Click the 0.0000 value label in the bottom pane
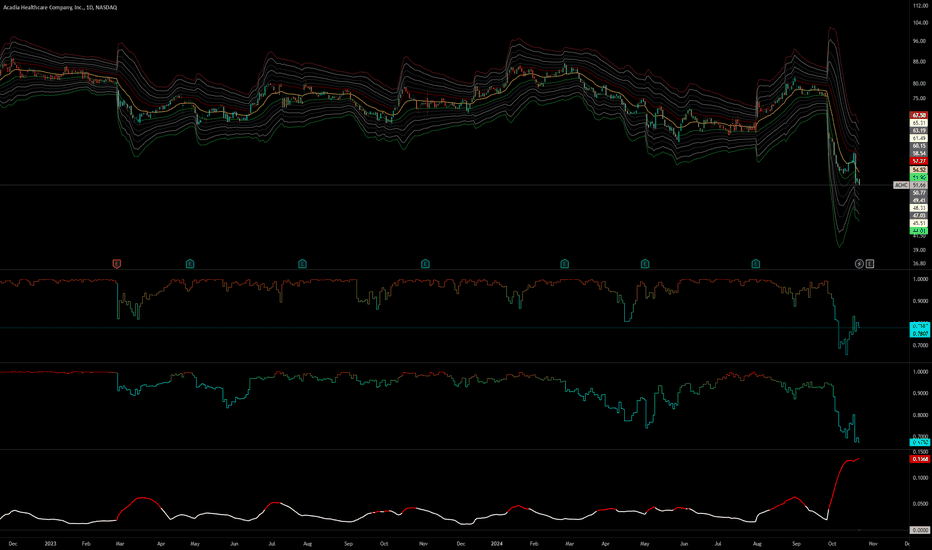Screen dimensions: 932x550 (x=920, y=530)
